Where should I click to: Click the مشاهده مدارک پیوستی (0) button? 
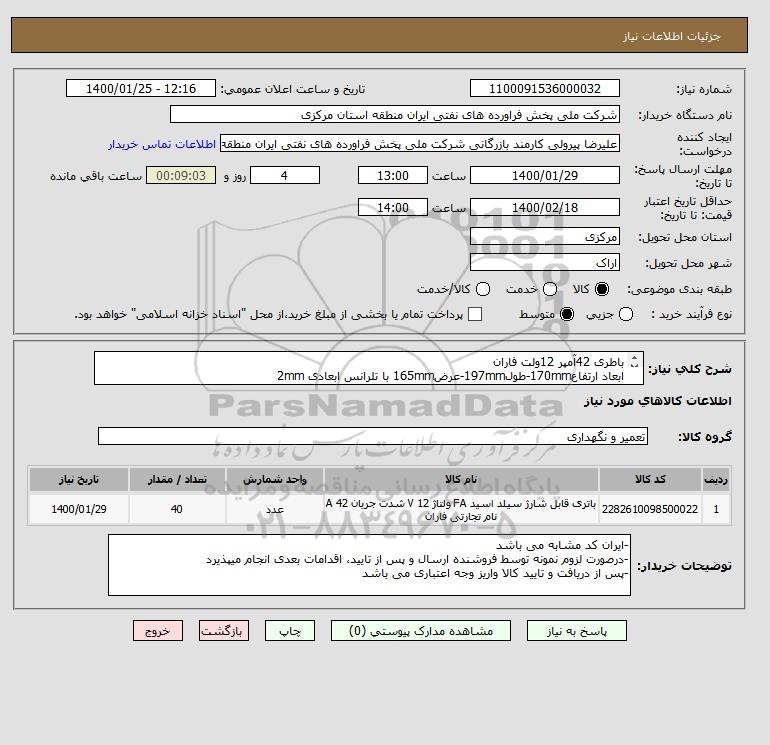(x=421, y=631)
